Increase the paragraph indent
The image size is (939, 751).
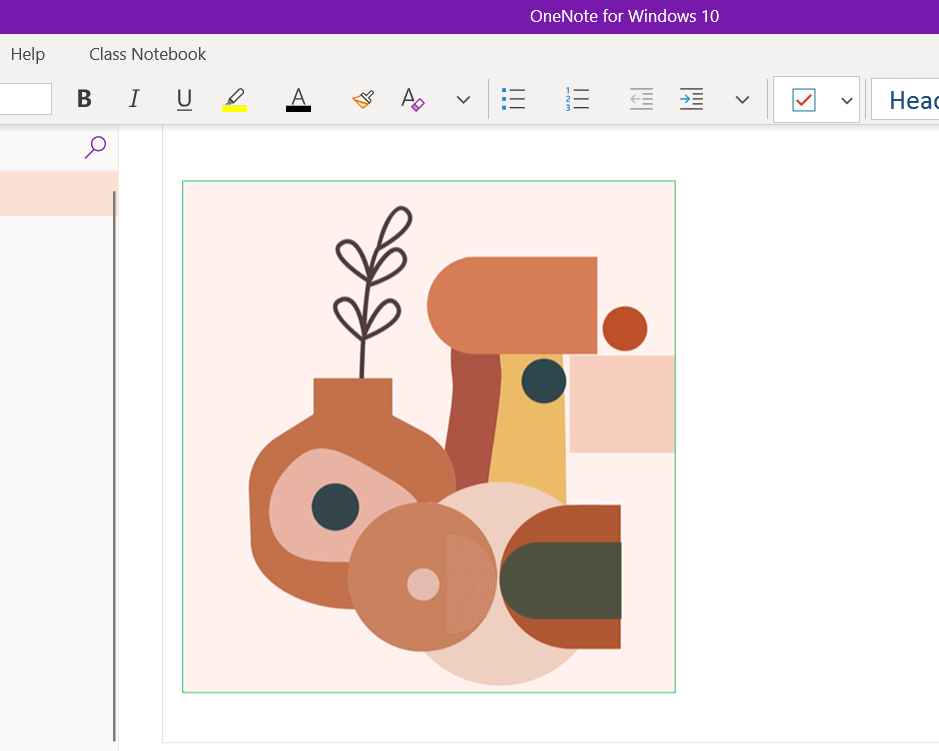[691, 99]
